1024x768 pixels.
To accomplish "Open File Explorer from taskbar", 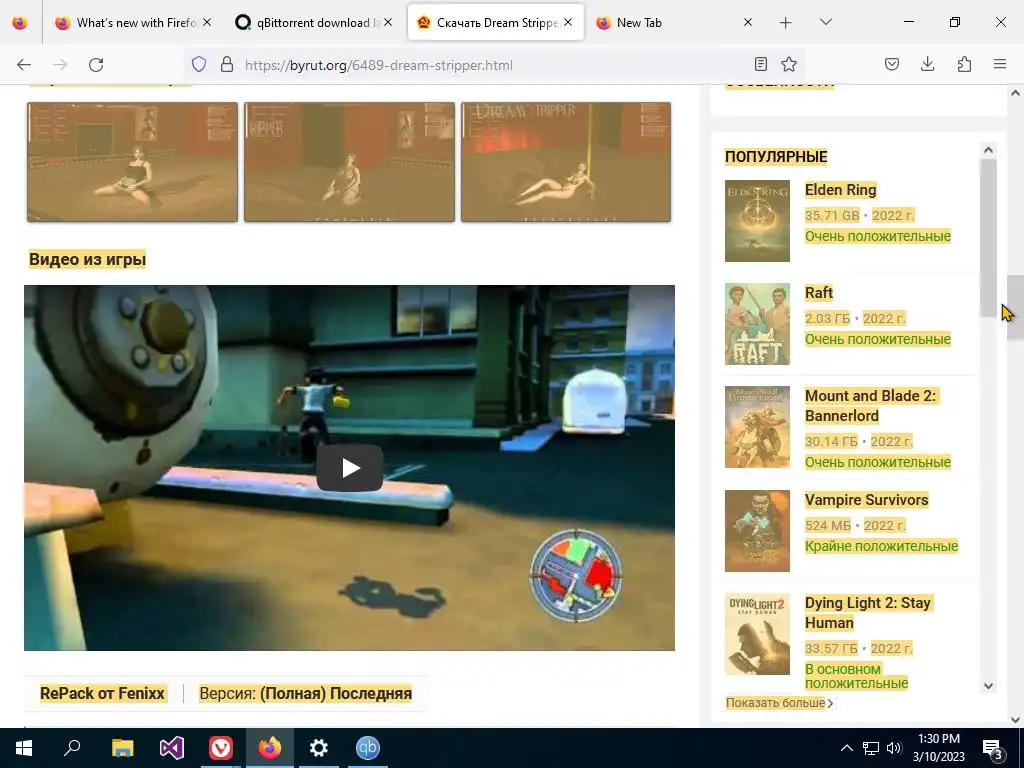I will click(122, 748).
